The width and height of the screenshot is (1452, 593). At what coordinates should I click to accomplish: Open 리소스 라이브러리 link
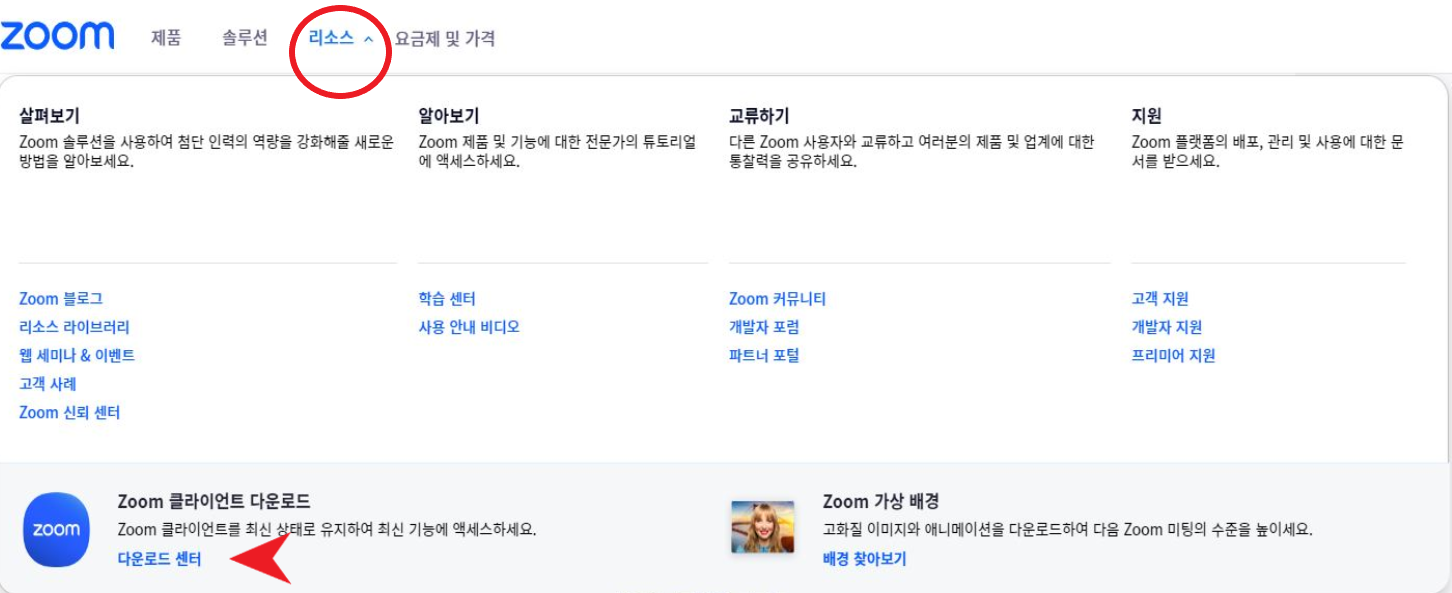click(74, 327)
